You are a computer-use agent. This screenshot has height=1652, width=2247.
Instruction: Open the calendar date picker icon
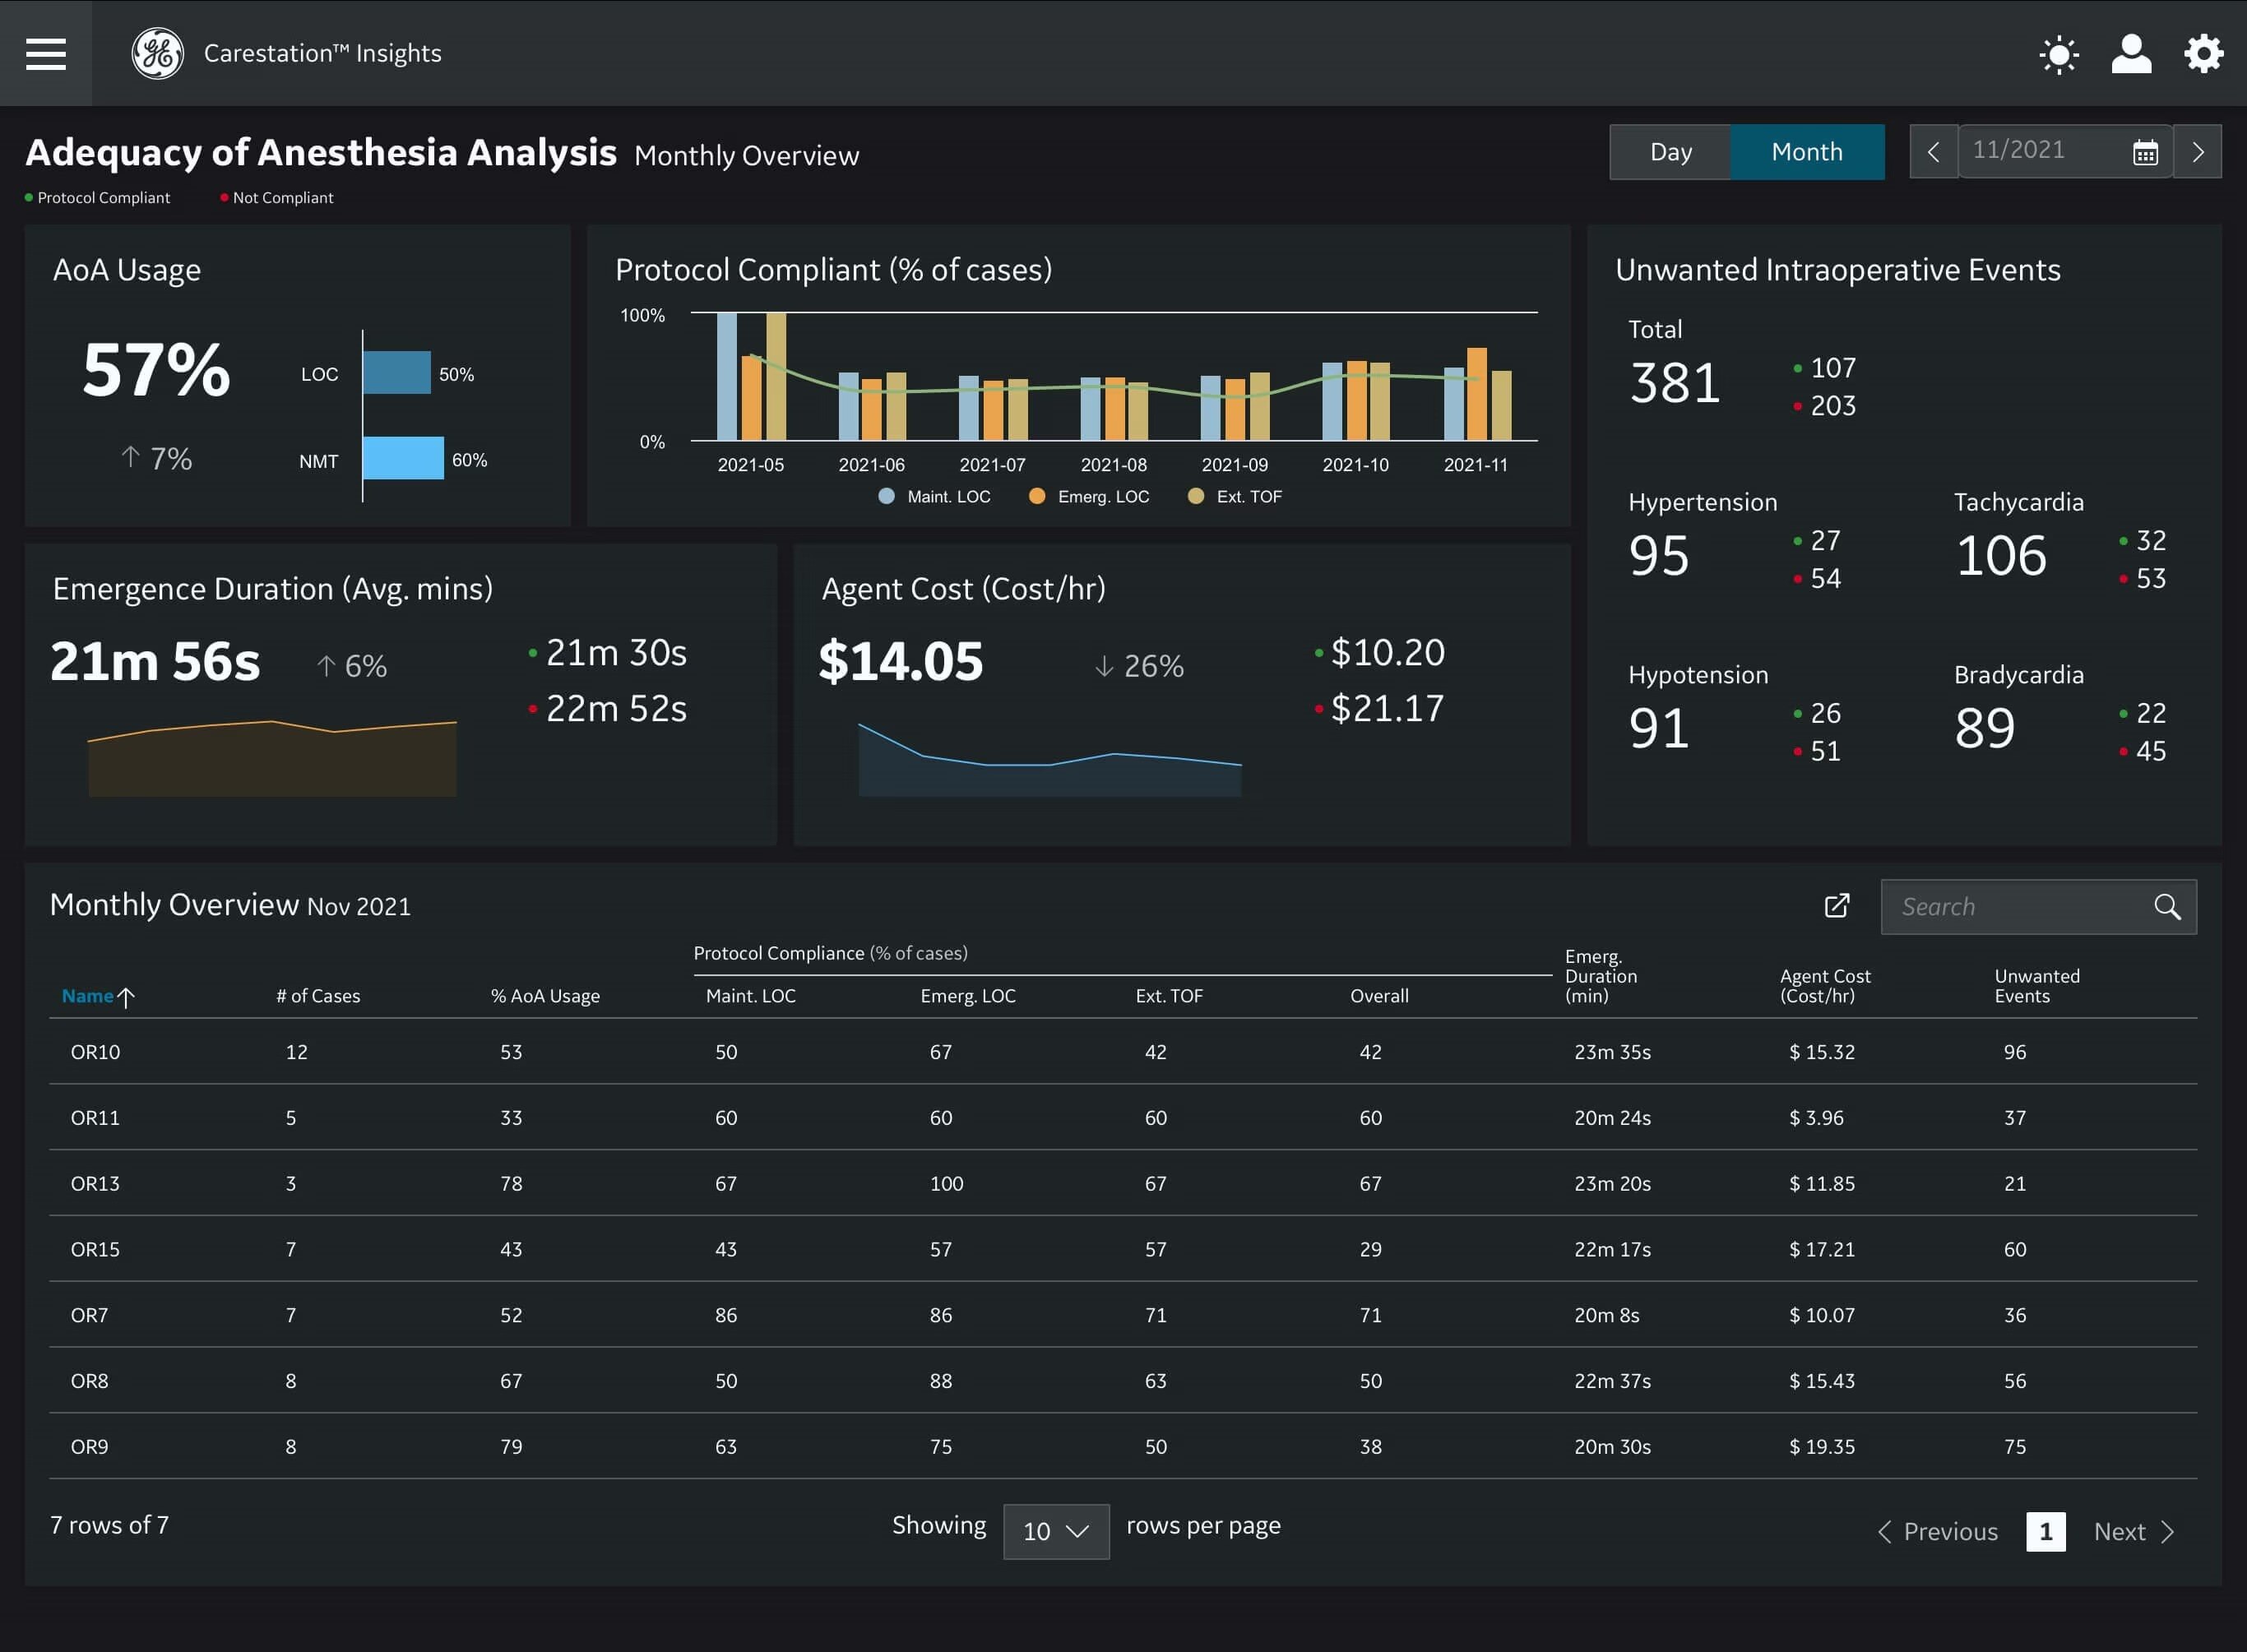[x=2145, y=152]
